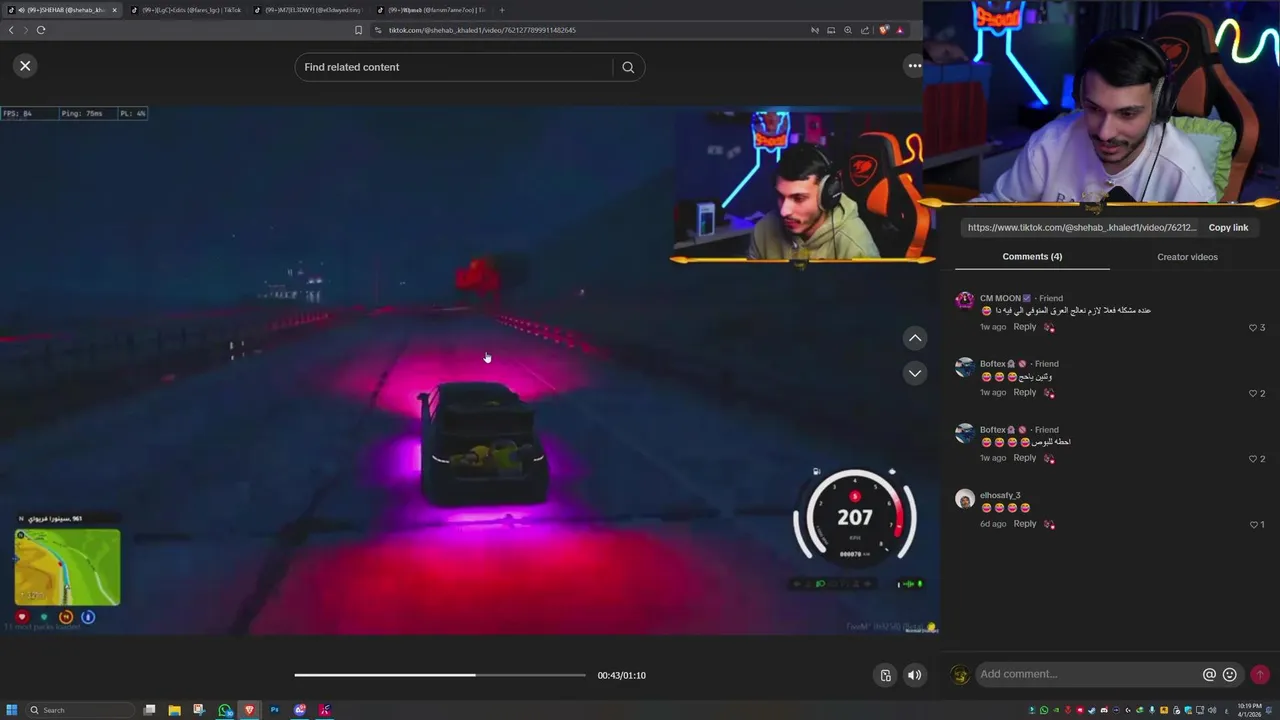Image resolution: width=1280 pixels, height=720 pixels.
Task: Mute the video with the speaker icon
Action: (914, 675)
